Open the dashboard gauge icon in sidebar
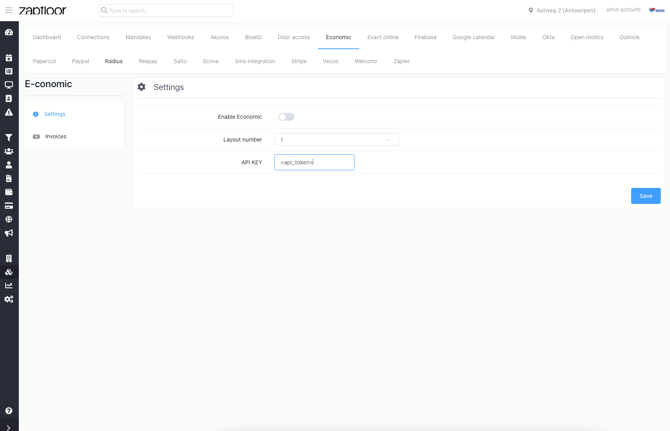 [x=9, y=32]
